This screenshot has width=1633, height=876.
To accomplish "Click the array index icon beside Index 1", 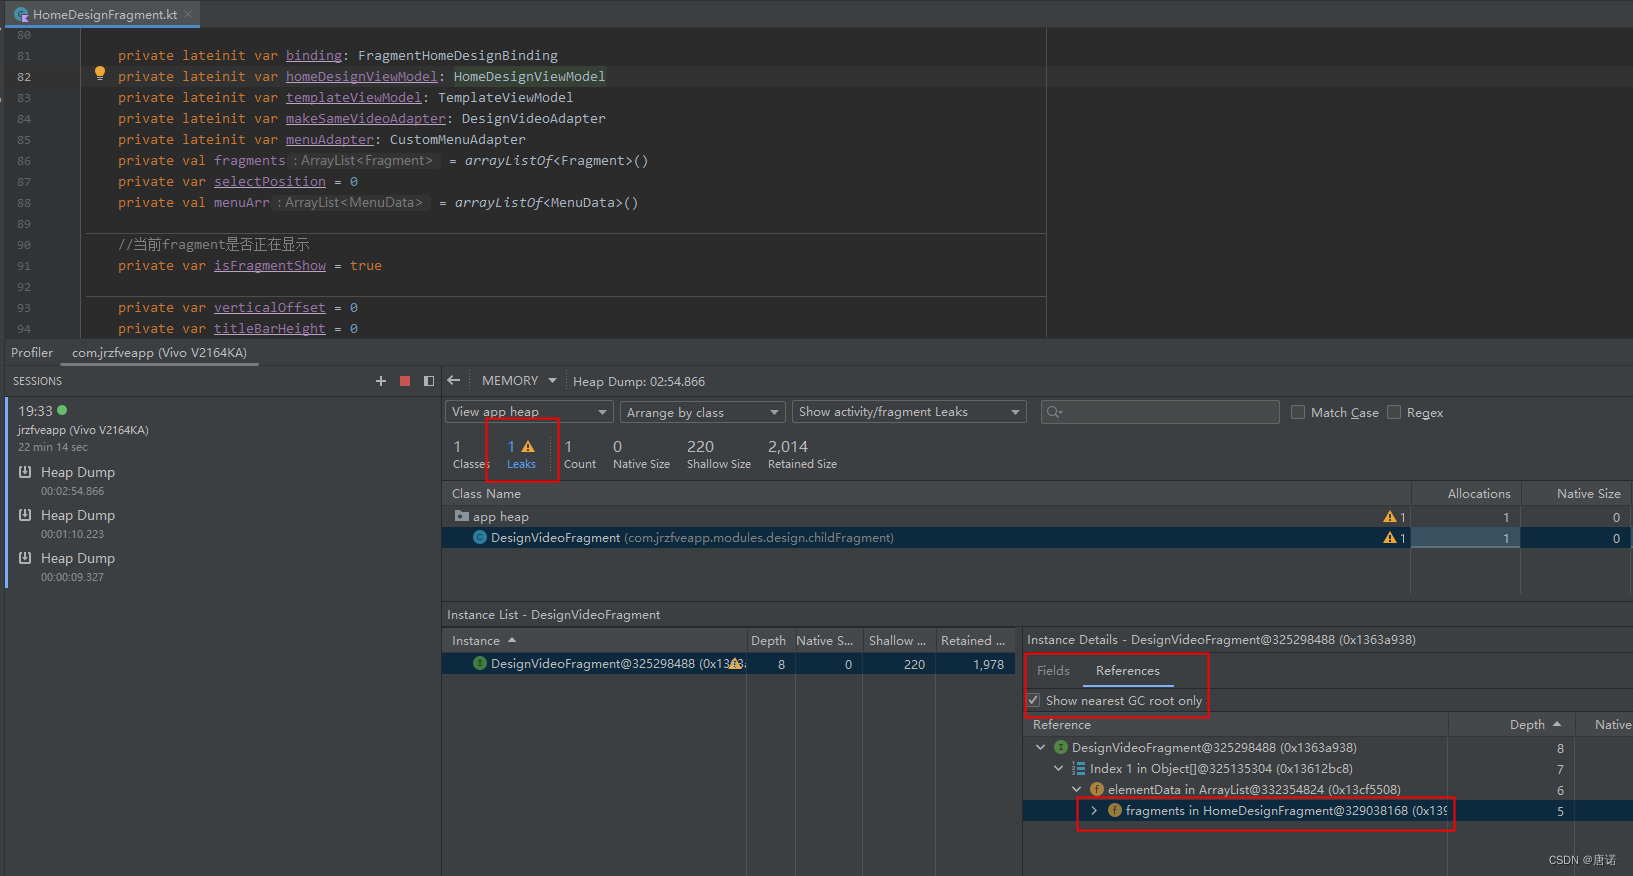I will tap(1078, 768).
